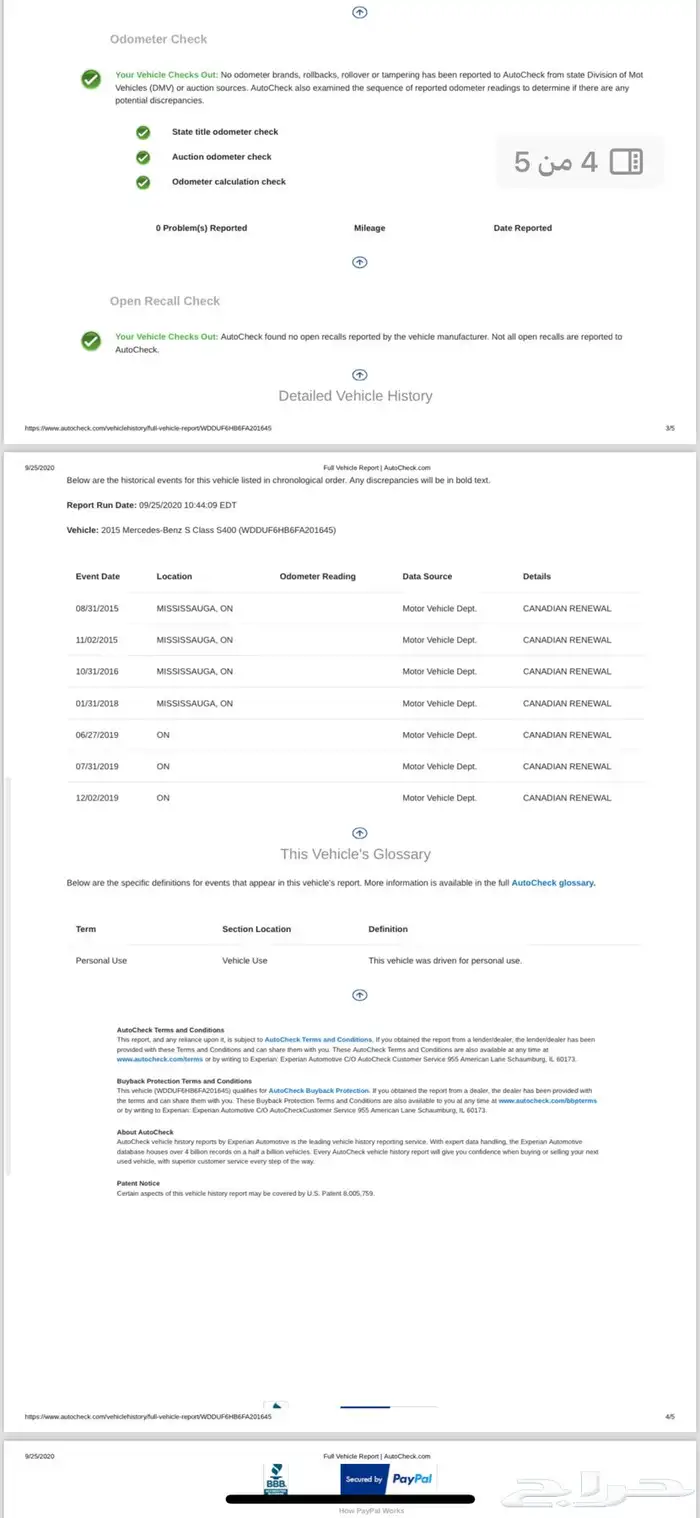The height and width of the screenshot is (1518, 700).
Task: Open the AutoCheck glossary link
Action: pyautogui.click(x=553, y=883)
